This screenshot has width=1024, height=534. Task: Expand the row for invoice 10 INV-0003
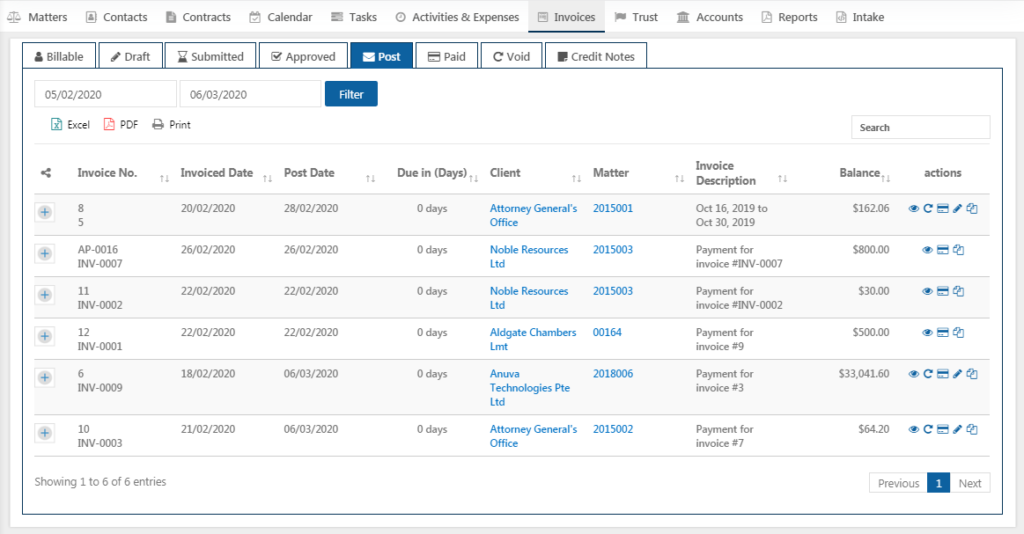44,433
